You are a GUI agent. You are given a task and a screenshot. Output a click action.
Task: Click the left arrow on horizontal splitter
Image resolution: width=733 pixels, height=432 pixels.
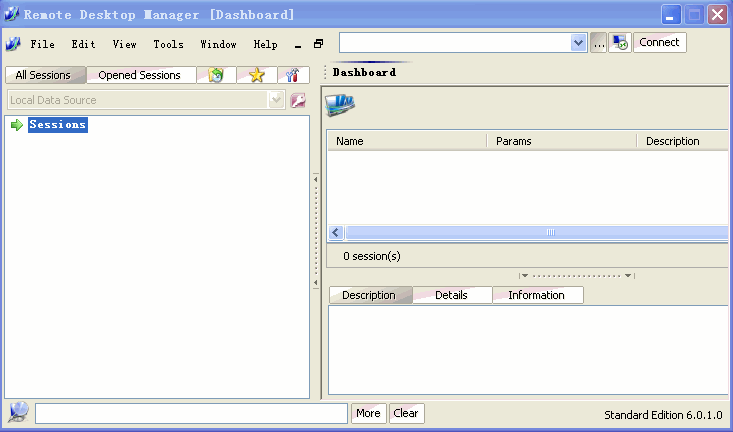[x=525, y=276]
